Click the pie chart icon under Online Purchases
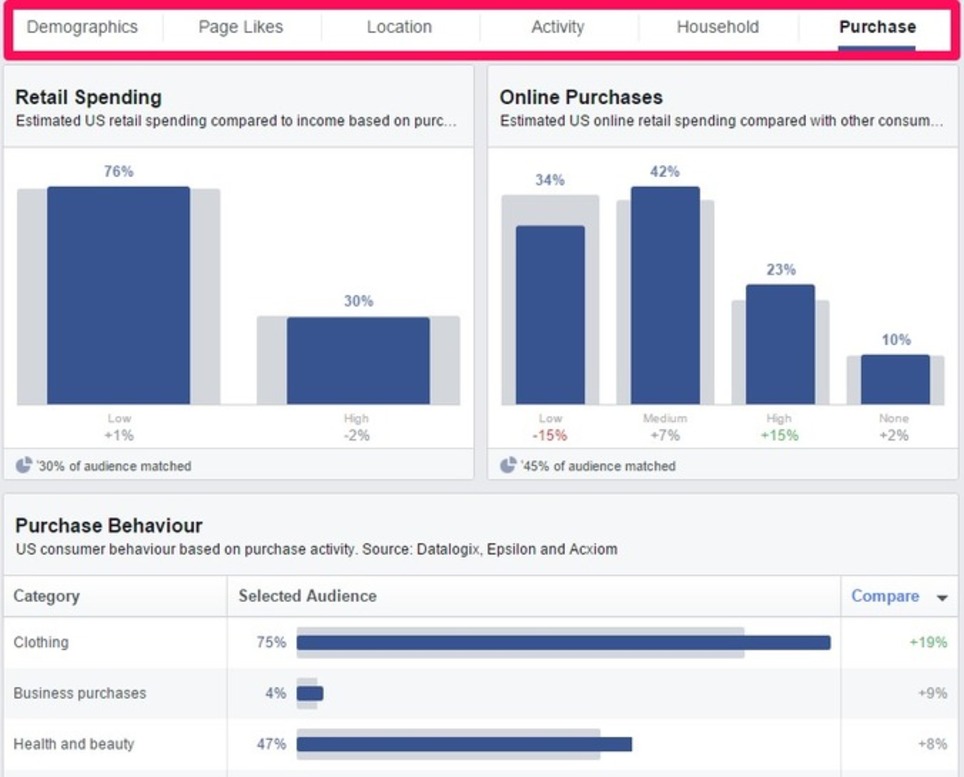Viewport: 964px width, 777px height. 505,466
